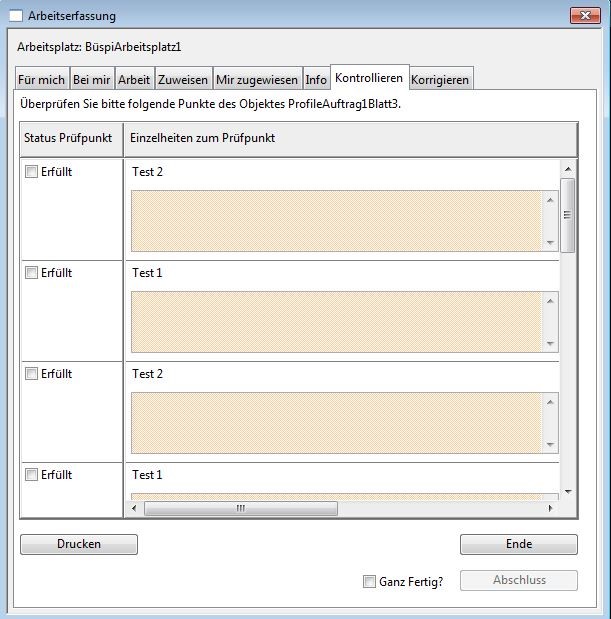Switch to the Korrigieren tab
This screenshot has width=611, height=619.
tap(440, 80)
